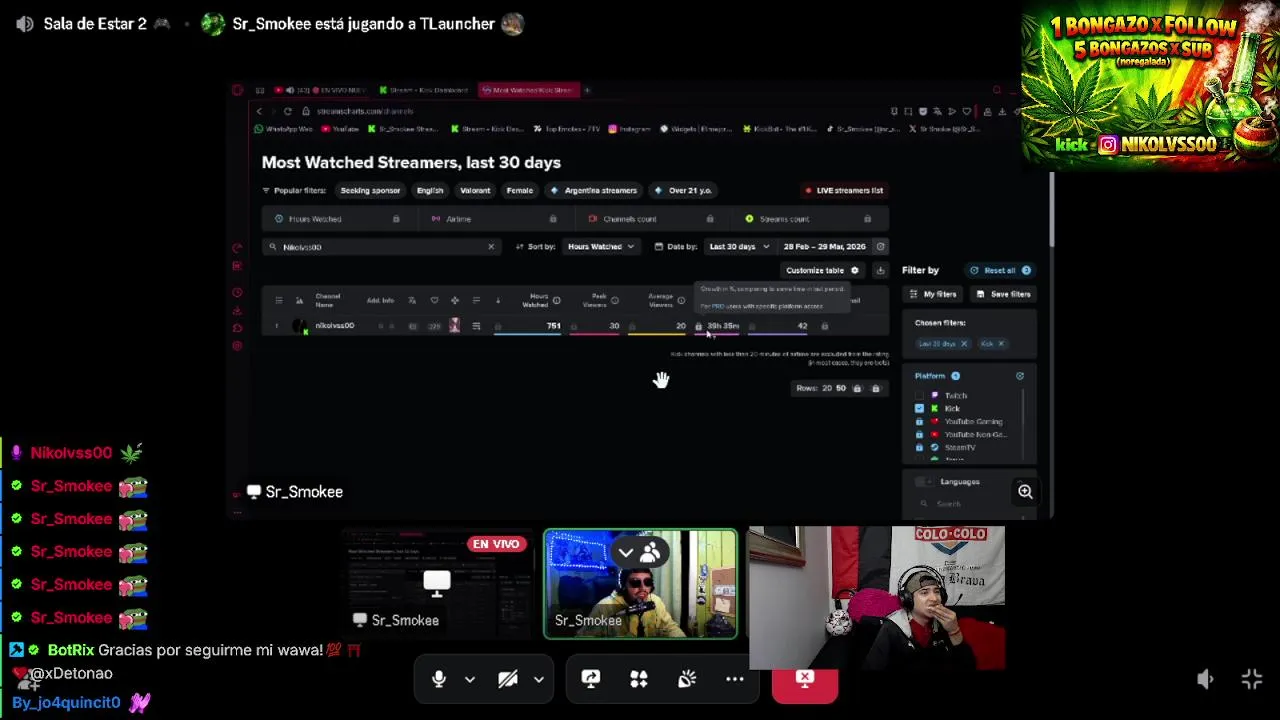Open microphone input options arrow
Image resolution: width=1280 pixels, height=720 pixels.
tap(470, 680)
